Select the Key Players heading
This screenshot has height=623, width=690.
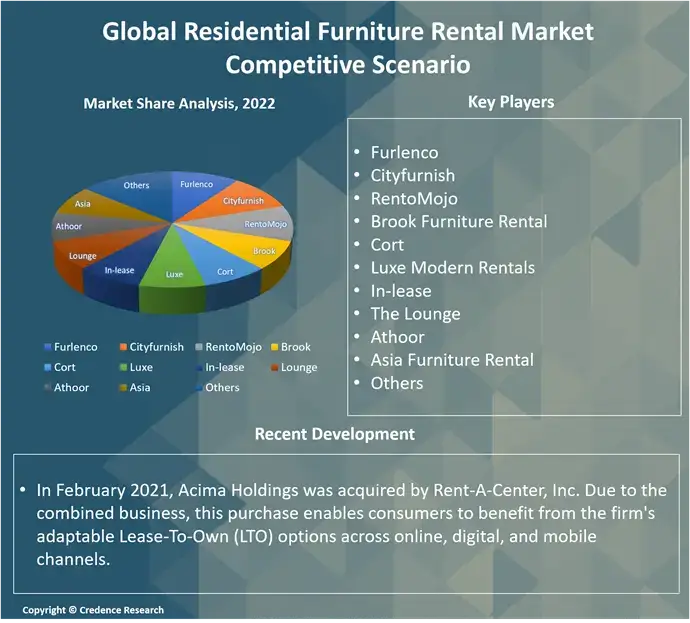(511, 102)
